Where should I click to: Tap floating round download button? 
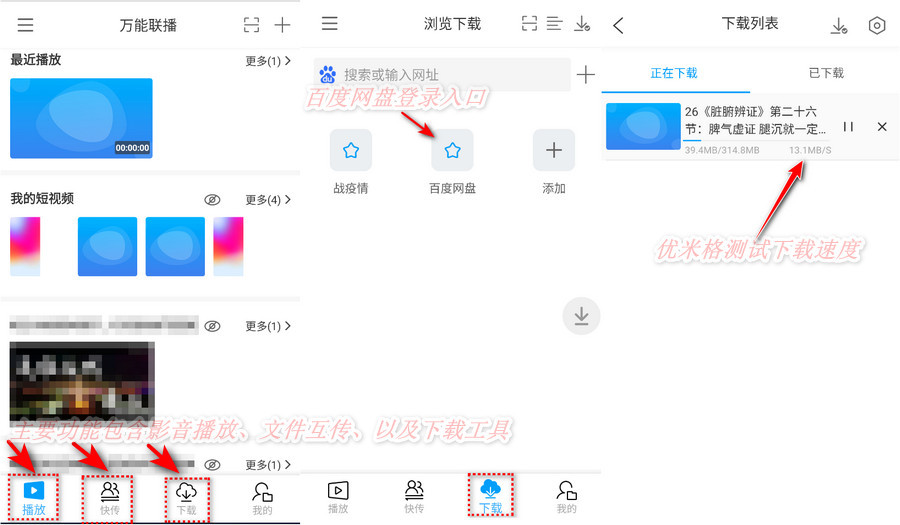click(581, 316)
